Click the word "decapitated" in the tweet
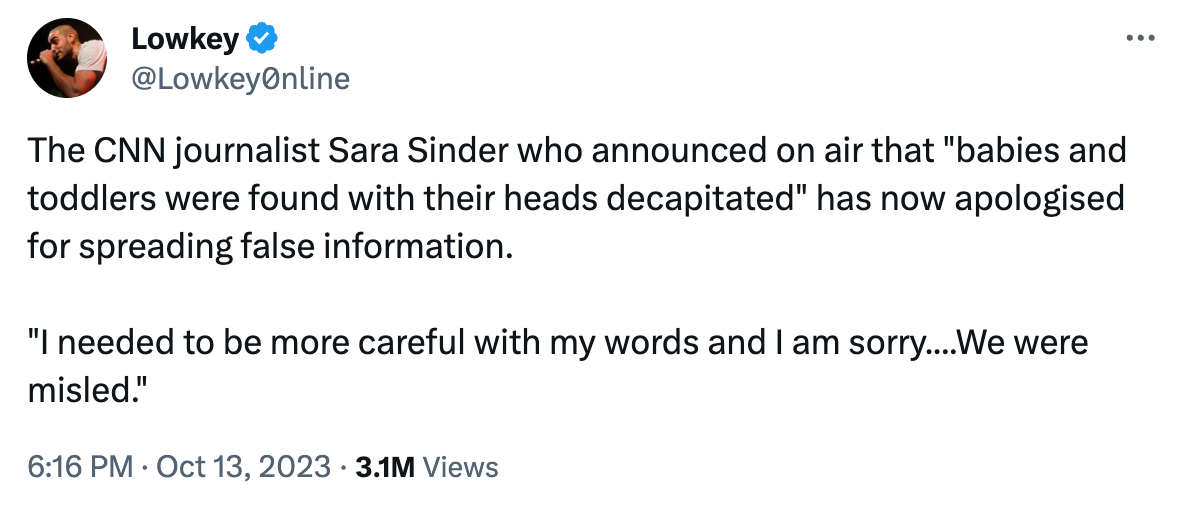 [711, 199]
